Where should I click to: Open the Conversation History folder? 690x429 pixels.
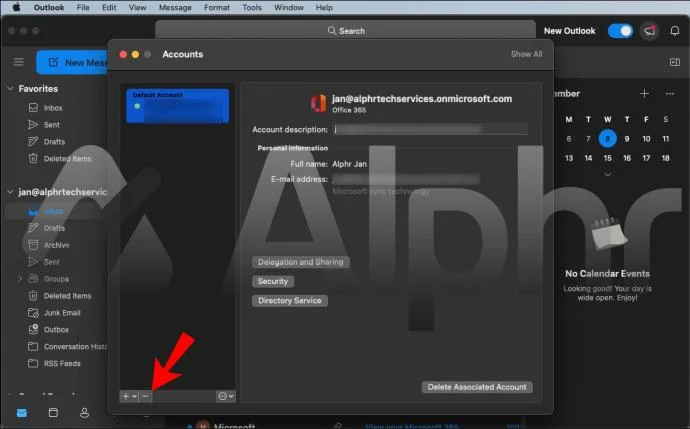pos(75,347)
